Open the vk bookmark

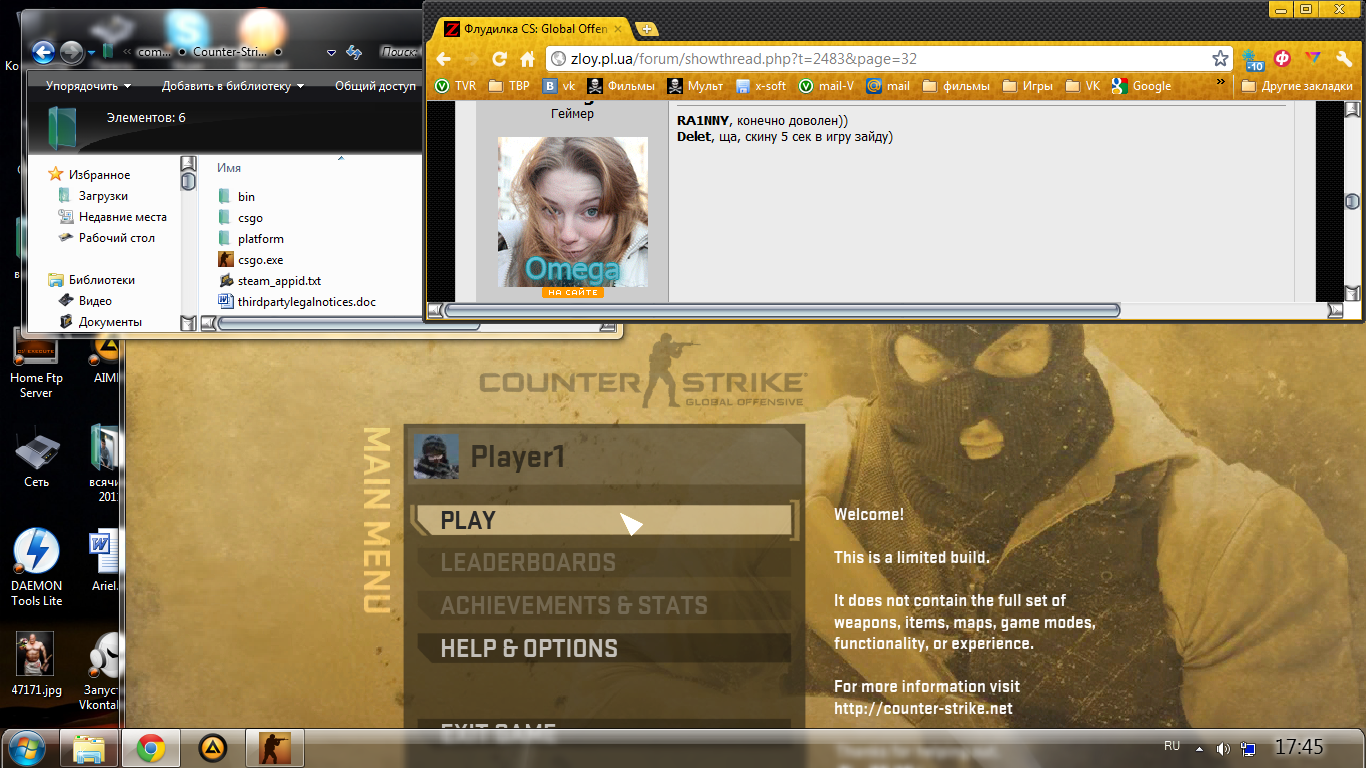tap(559, 86)
